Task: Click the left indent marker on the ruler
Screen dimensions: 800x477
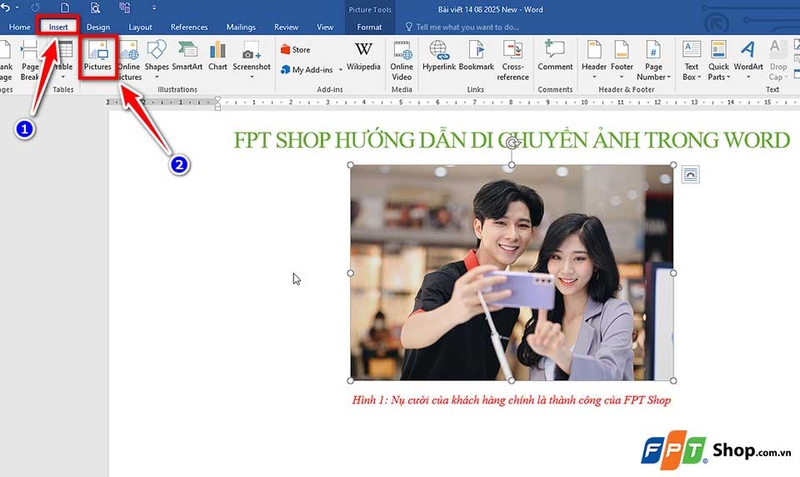Action: (218, 108)
